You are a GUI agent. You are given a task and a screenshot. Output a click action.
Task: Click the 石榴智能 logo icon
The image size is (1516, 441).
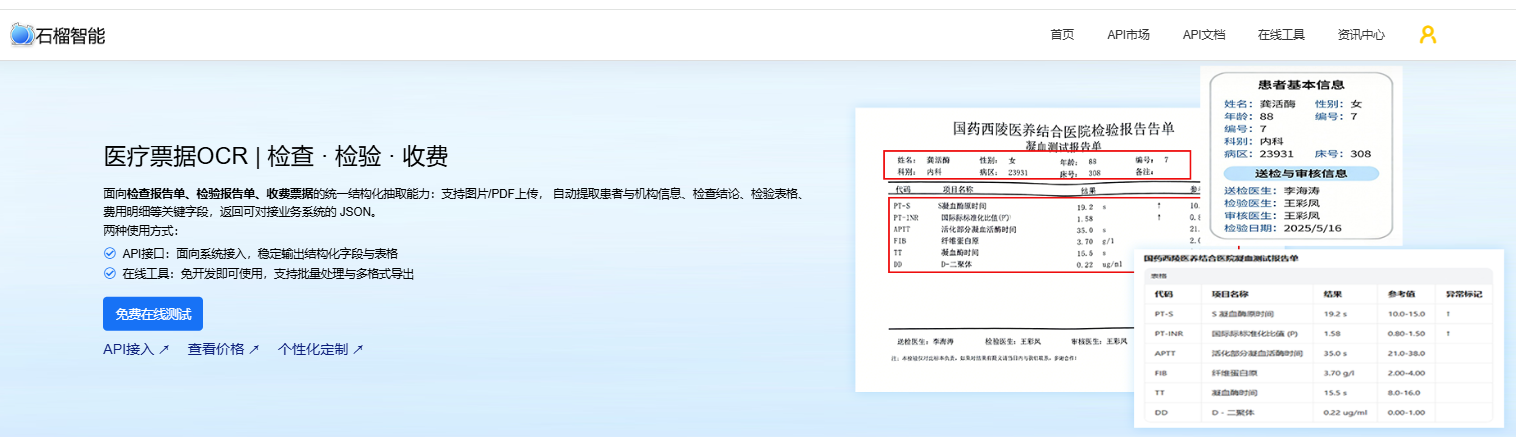tap(22, 35)
